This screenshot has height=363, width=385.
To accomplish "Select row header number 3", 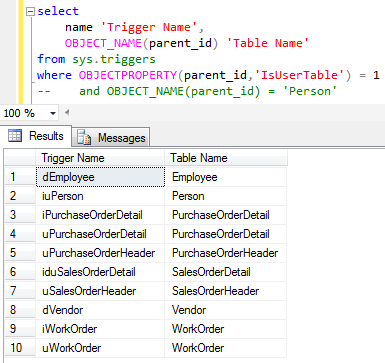I will click(20, 215).
